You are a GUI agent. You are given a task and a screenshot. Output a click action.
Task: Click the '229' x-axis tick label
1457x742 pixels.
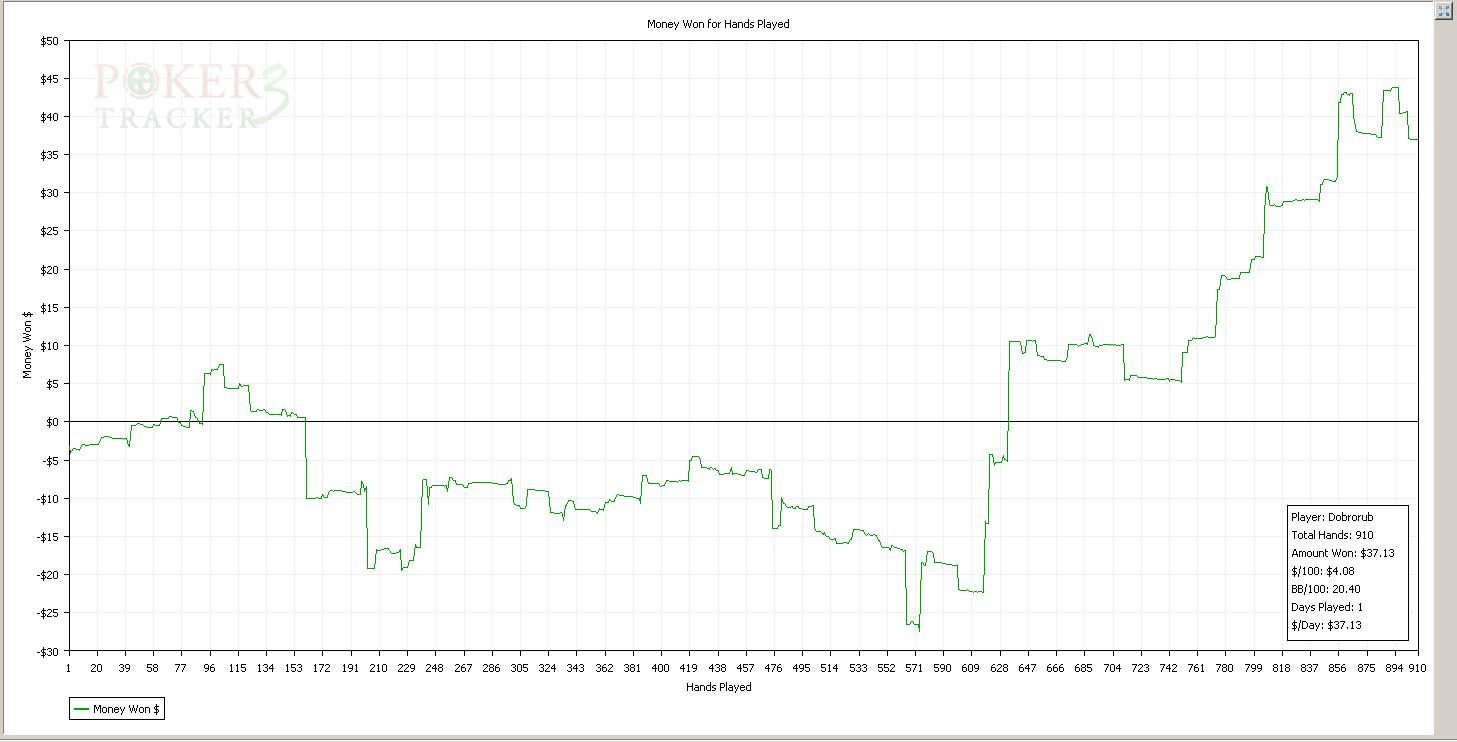click(x=407, y=668)
